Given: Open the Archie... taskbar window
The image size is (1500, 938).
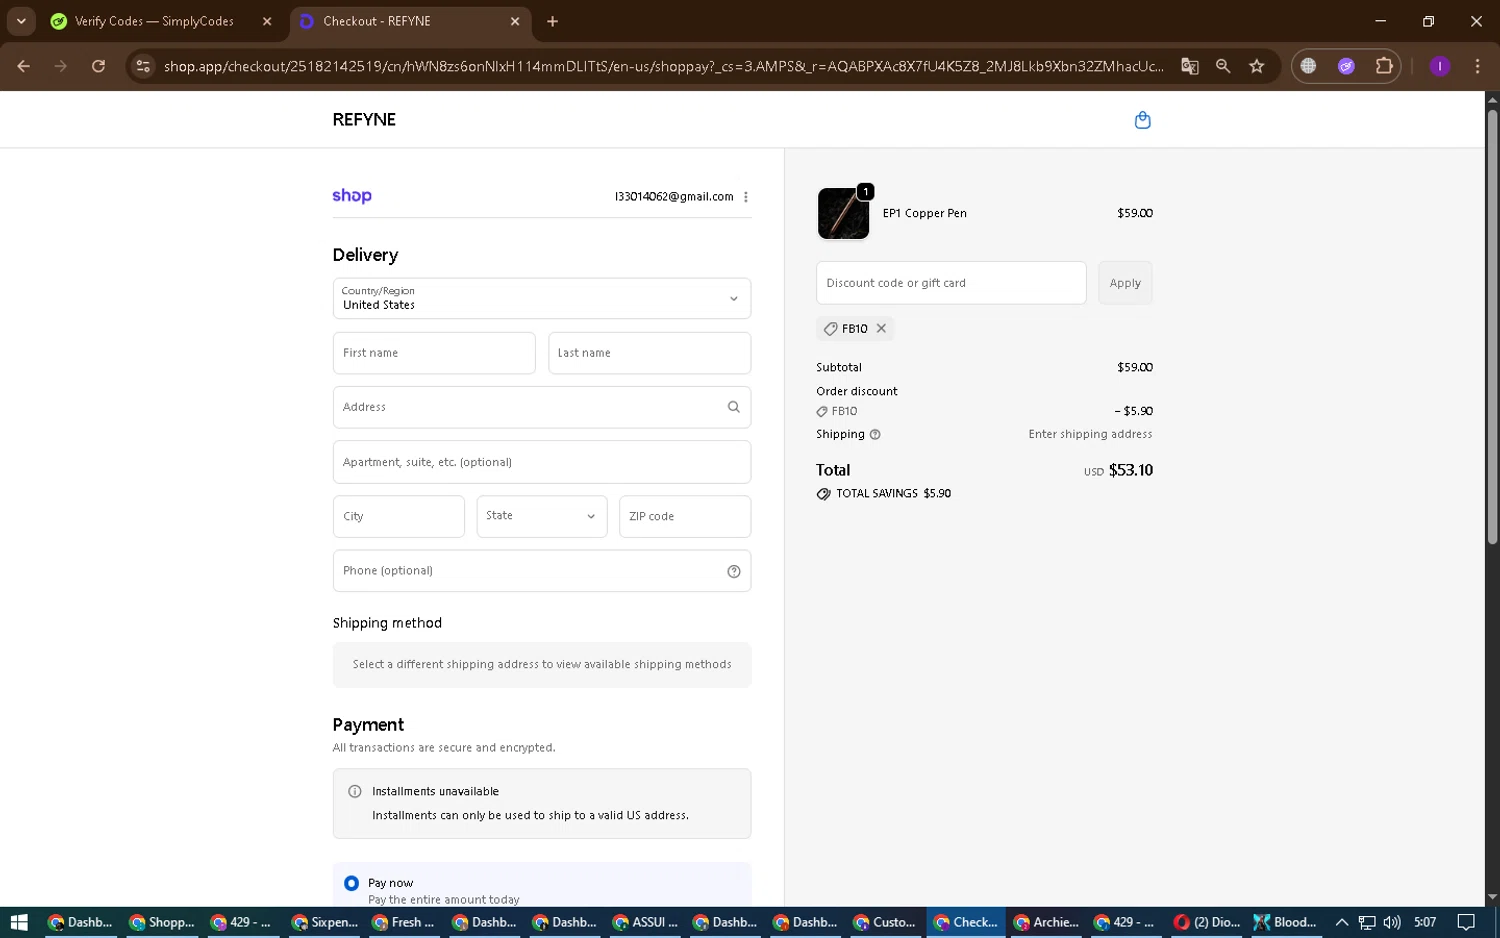Looking at the screenshot, I should tap(1046, 922).
